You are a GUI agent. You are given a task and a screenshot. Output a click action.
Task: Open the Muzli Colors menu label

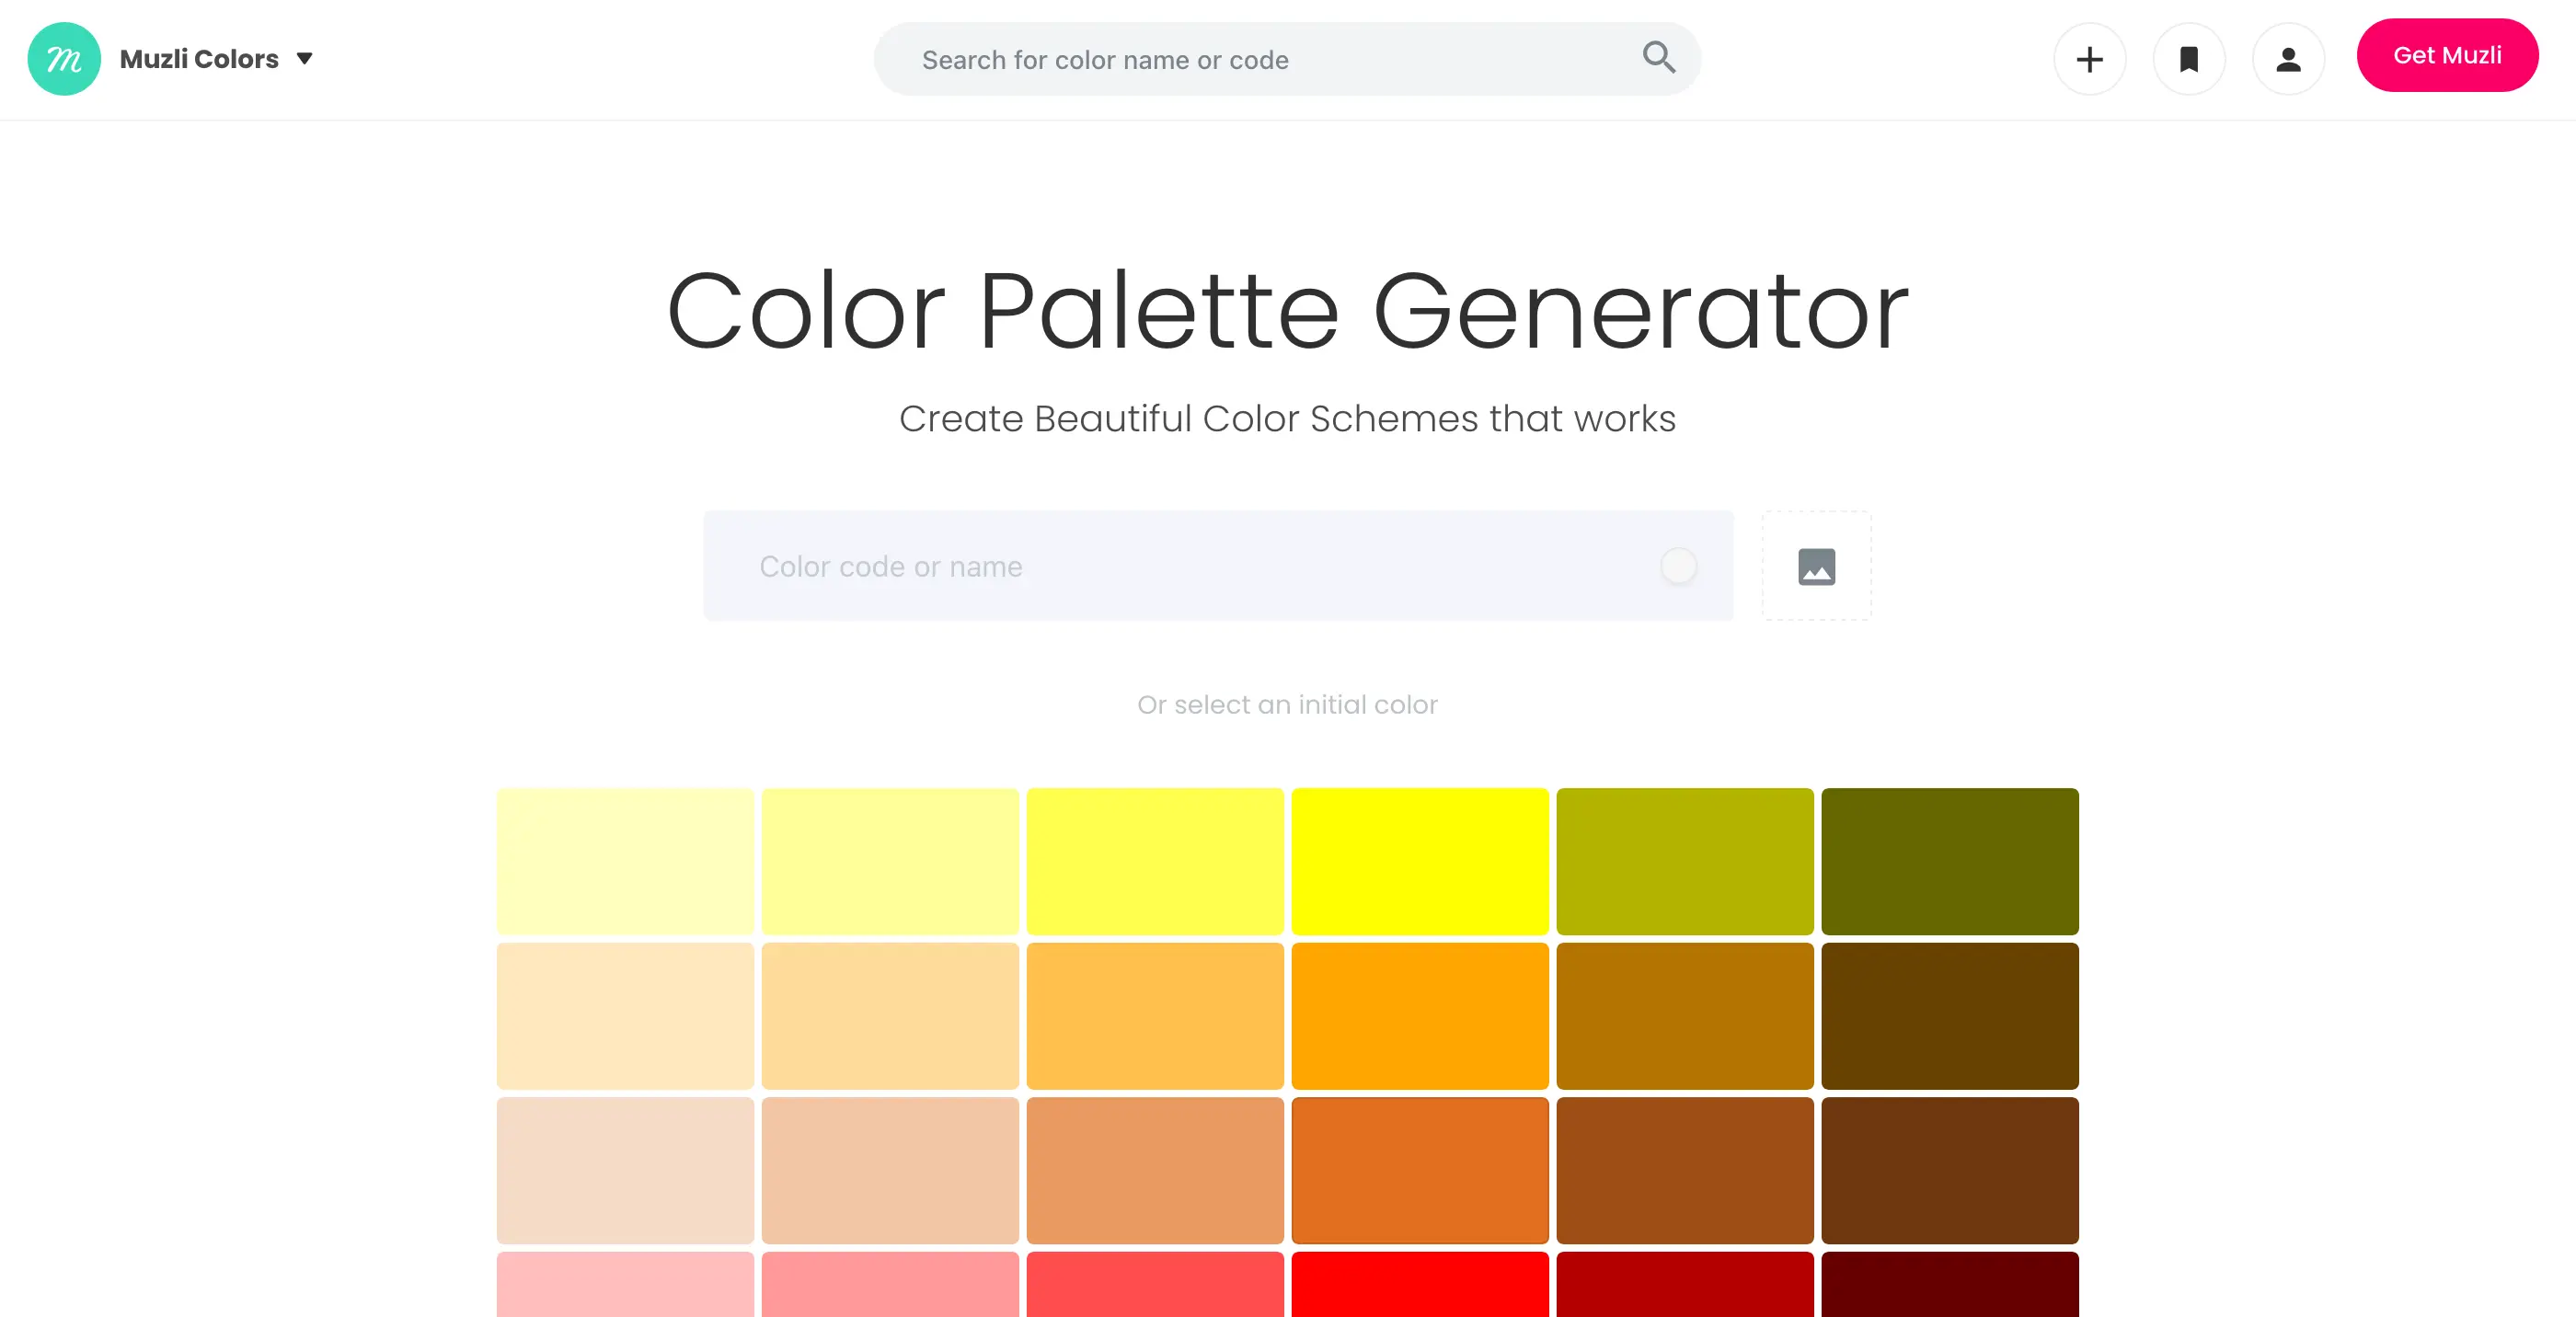pyautogui.click(x=199, y=59)
